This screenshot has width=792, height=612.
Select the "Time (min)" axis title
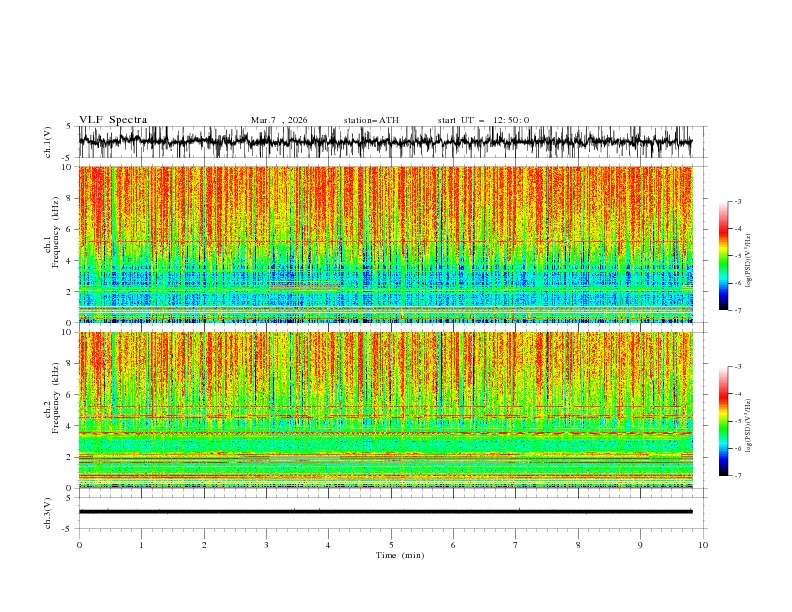(x=400, y=555)
